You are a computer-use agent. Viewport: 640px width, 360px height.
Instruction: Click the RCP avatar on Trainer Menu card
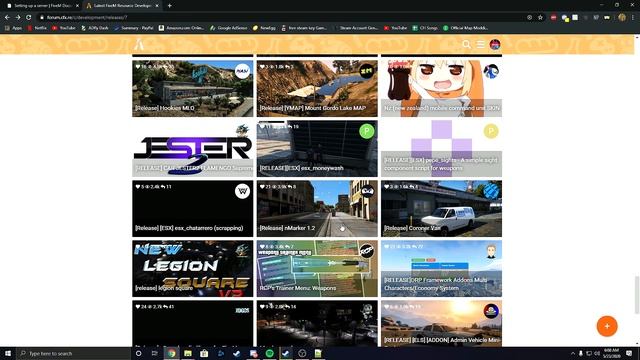click(367, 251)
